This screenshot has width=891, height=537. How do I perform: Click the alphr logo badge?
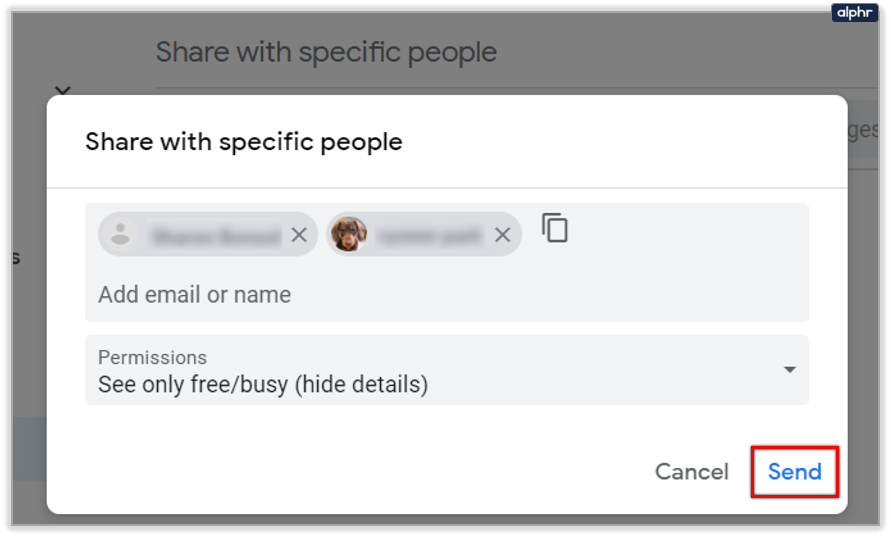point(853,13)
